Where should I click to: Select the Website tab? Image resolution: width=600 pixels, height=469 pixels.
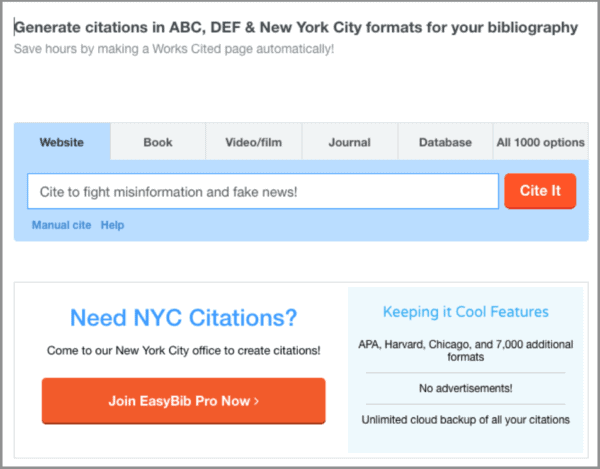coord(62,142)
